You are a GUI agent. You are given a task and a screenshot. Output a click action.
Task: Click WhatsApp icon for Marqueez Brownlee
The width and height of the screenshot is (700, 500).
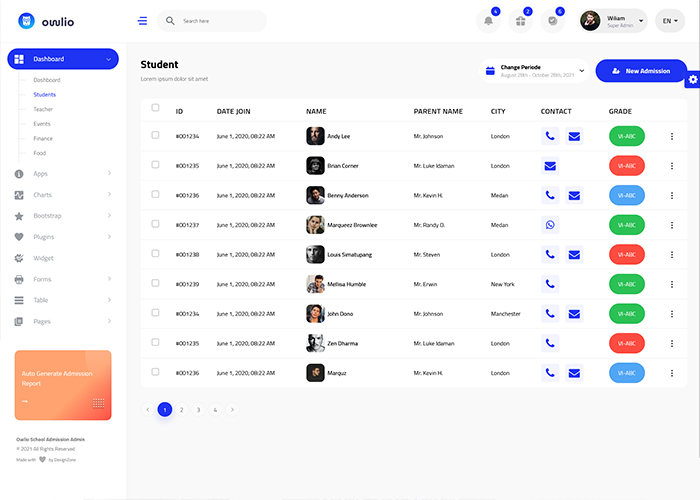550,225
